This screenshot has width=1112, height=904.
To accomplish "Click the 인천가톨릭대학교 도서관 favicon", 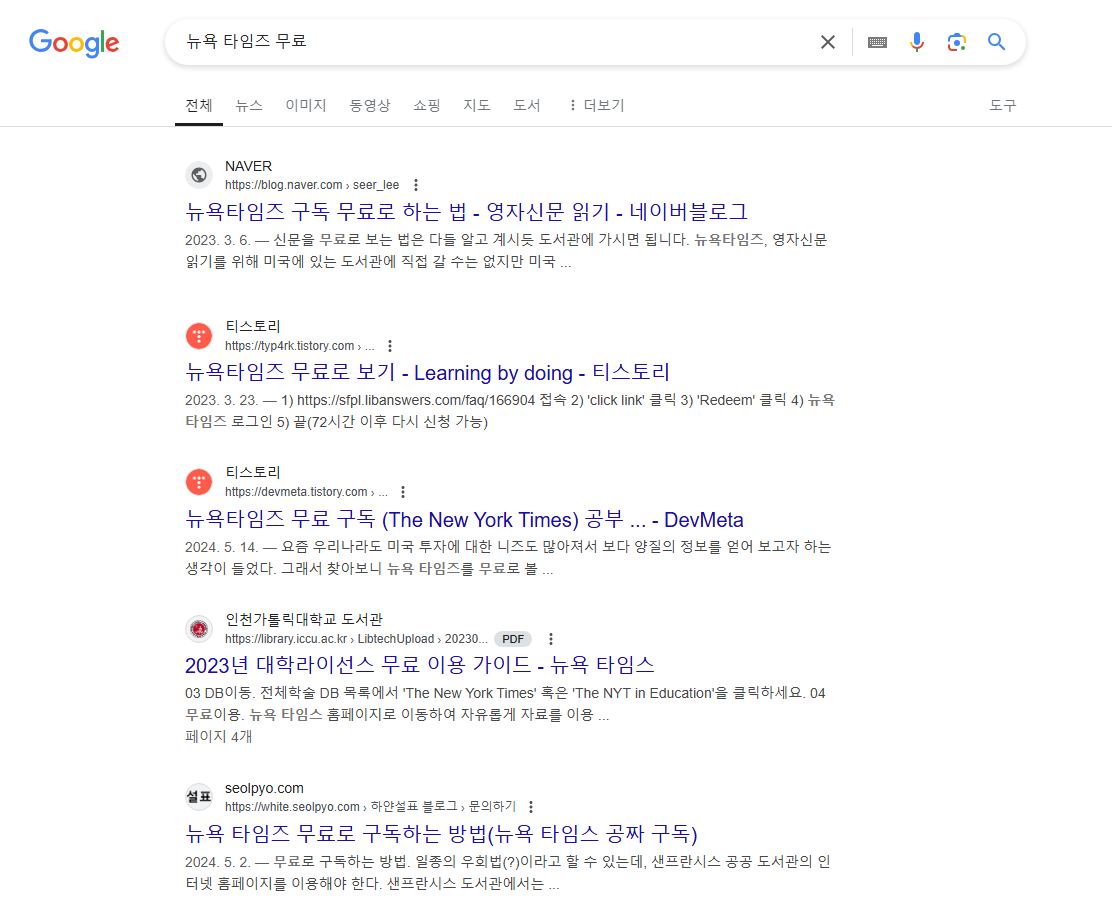I will coord(199,629).
